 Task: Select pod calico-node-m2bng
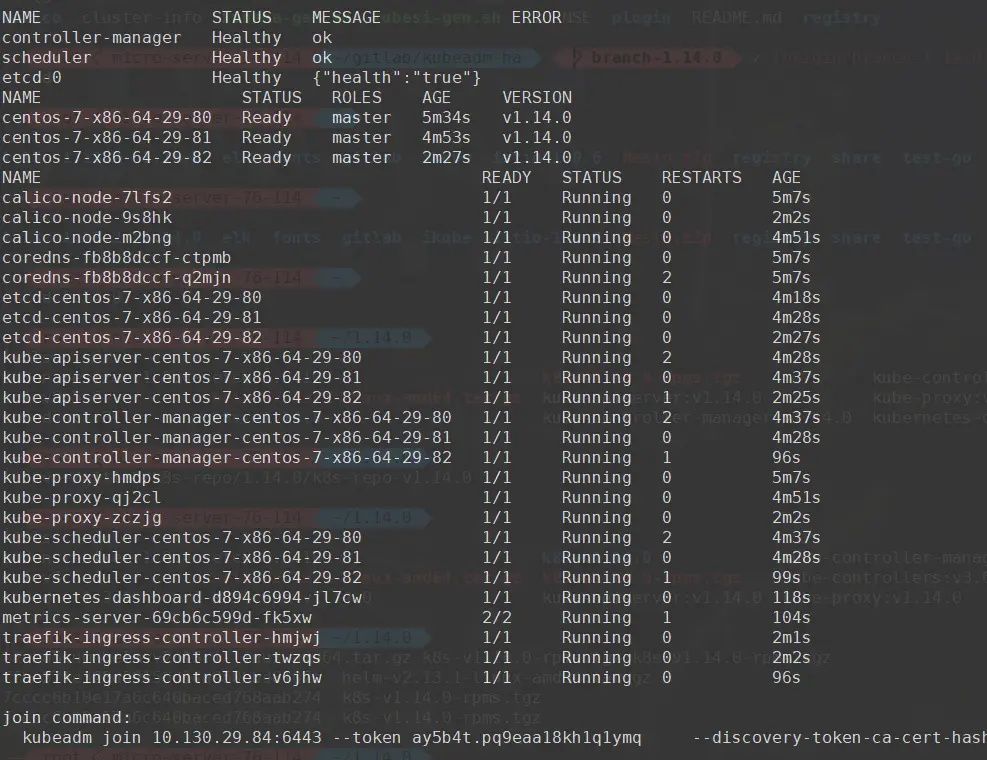coord(87,238)
